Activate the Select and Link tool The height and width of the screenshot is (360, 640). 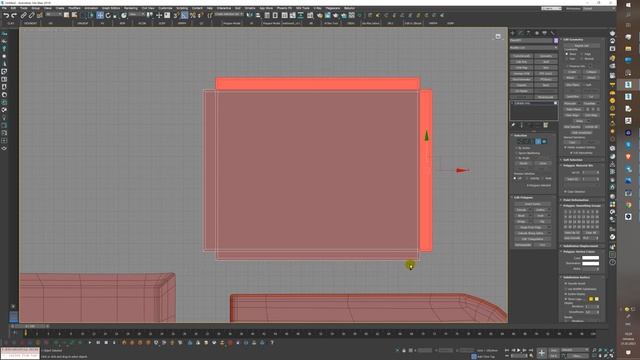24,16
